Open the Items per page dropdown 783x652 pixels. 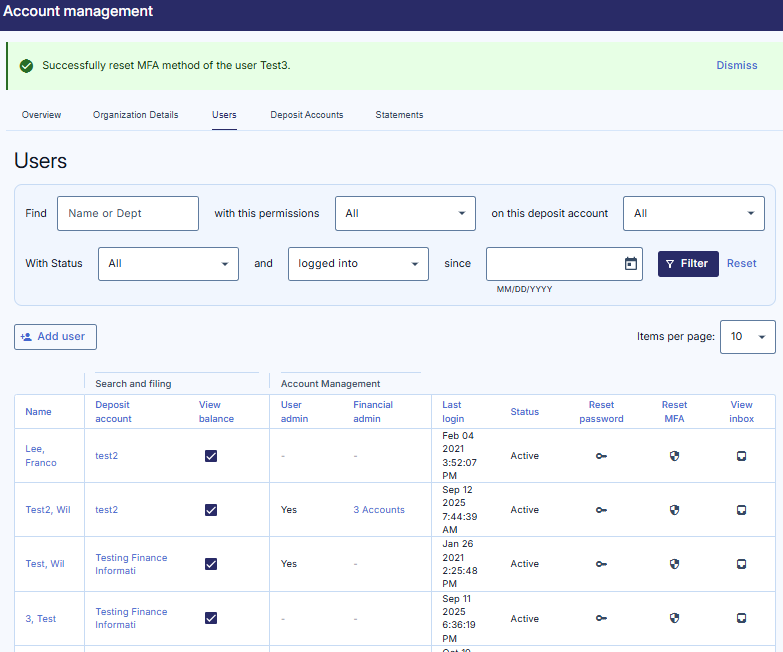(747, 337)
